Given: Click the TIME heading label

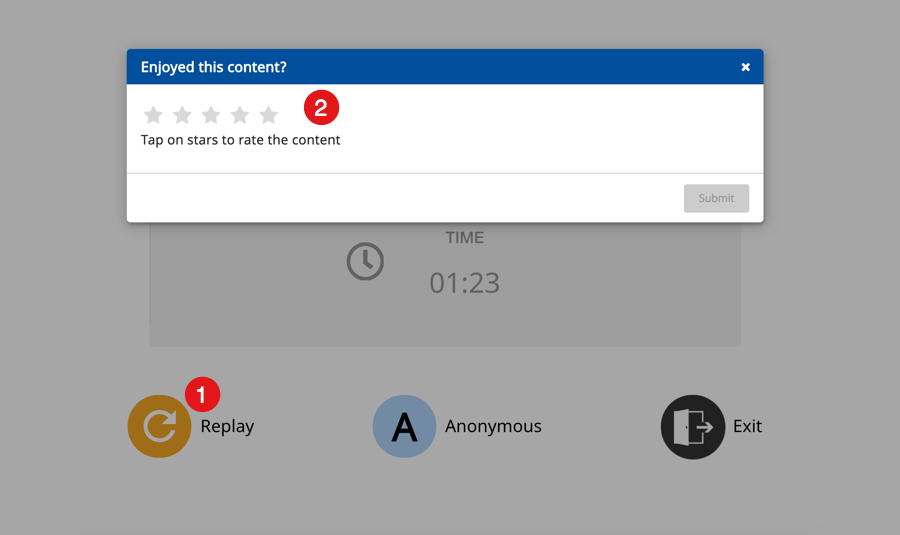Looking at the screenshot, I should coord(464,238).
